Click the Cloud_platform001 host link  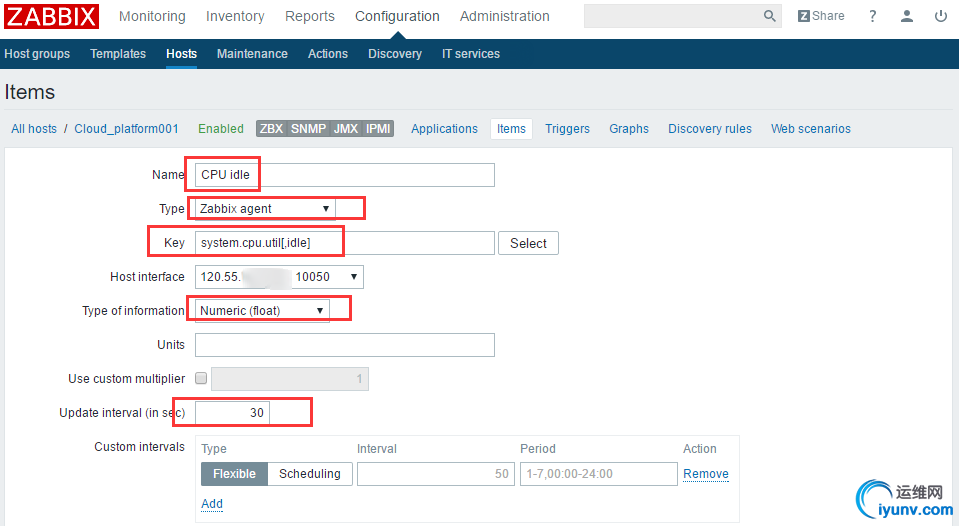pyautogui.click(x=127, y=129)
